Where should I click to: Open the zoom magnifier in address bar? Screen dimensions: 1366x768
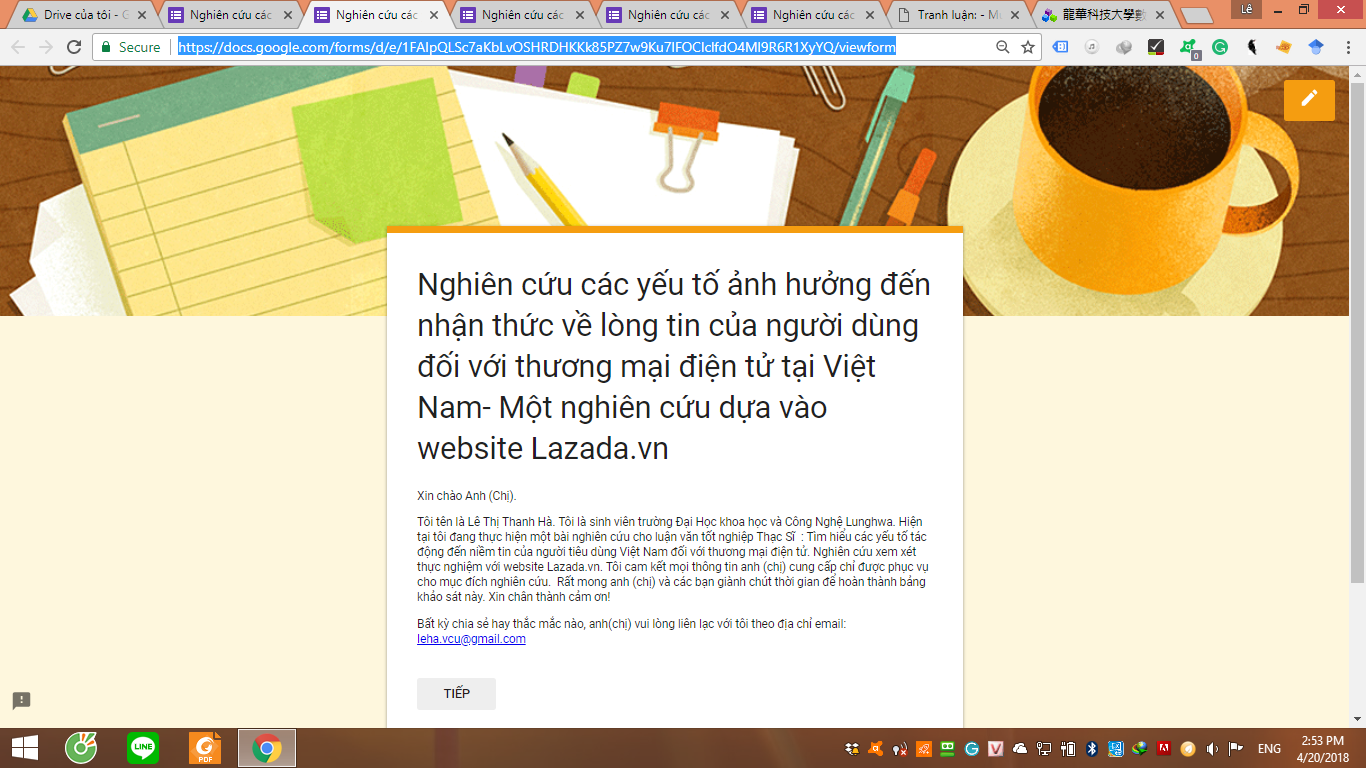[x=1003, y=47]
